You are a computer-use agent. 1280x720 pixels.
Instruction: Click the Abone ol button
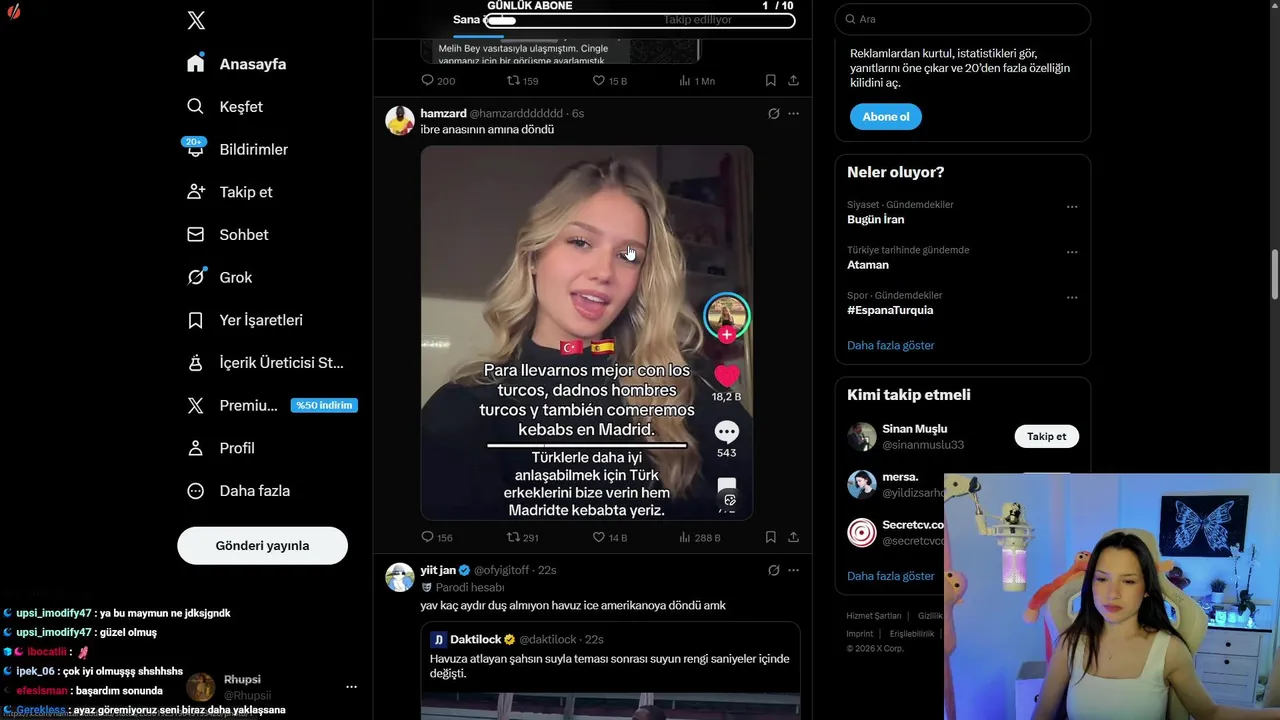point(886,117)
